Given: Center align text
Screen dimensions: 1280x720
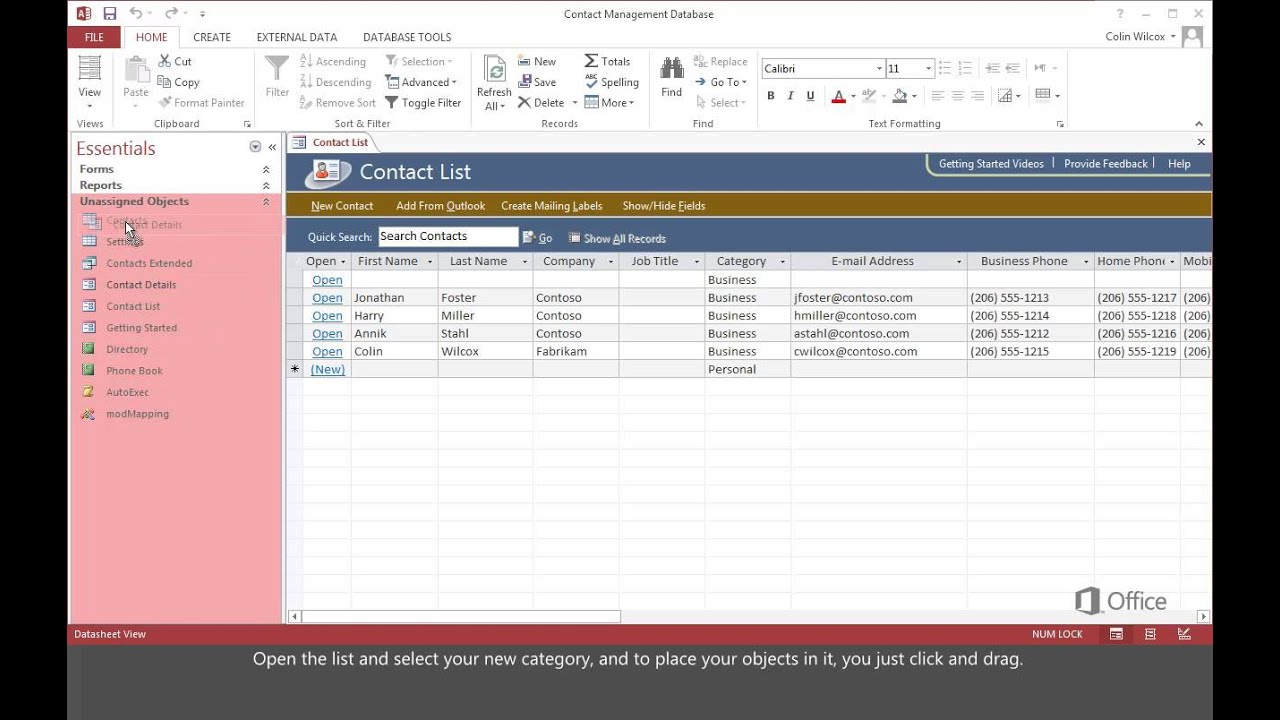Looking at the screenshot, I should point(957,96).
